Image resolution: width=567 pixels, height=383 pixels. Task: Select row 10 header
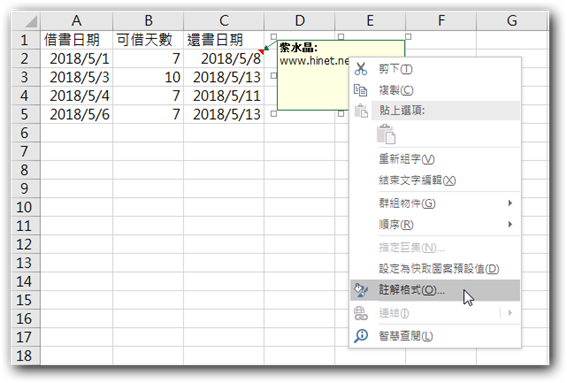pos(25,207)
